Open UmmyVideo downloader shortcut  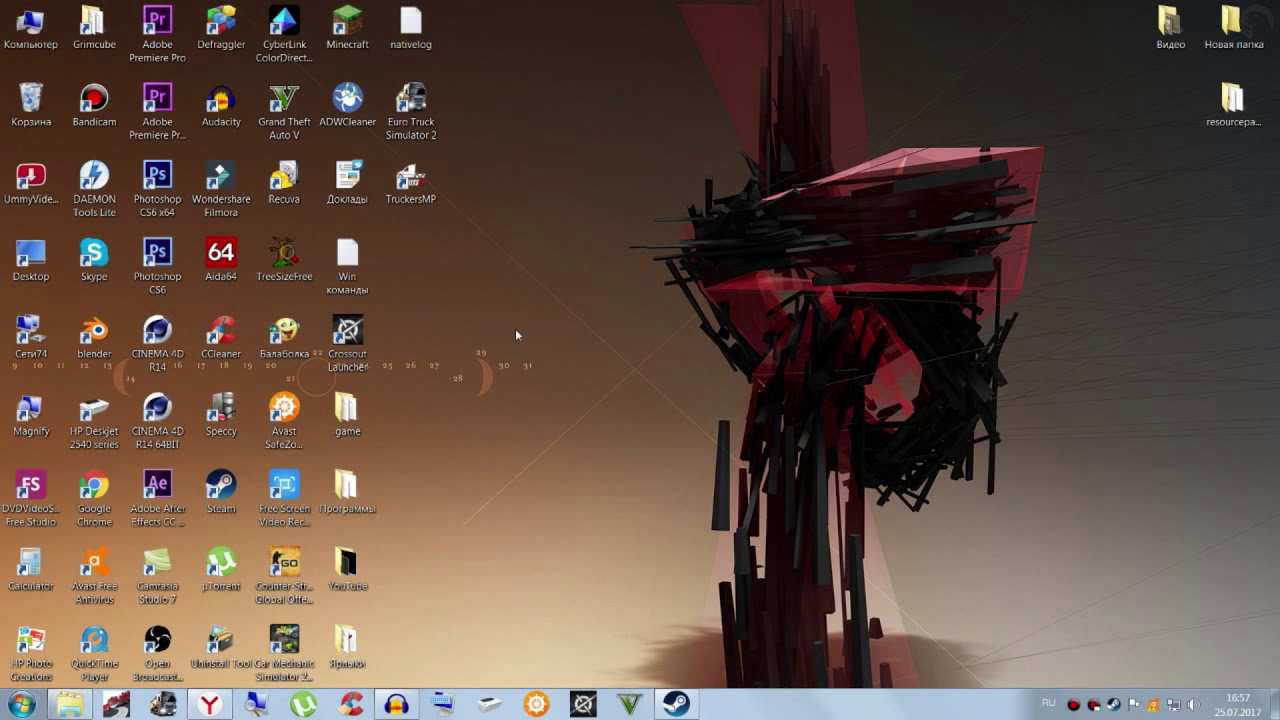[x=31, y=183]
